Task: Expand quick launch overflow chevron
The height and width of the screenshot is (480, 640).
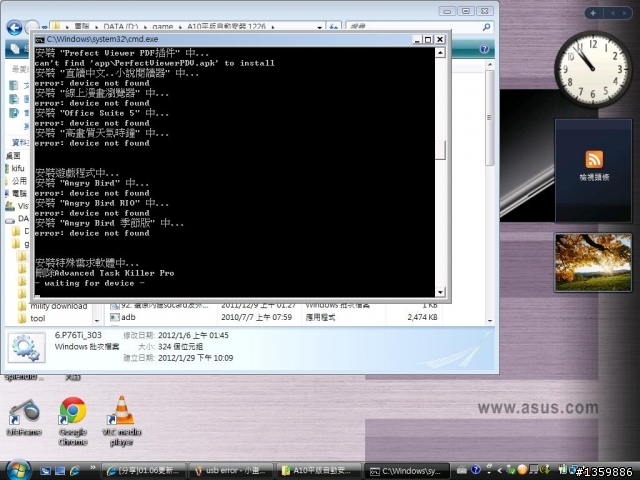Action: (93, 467)
